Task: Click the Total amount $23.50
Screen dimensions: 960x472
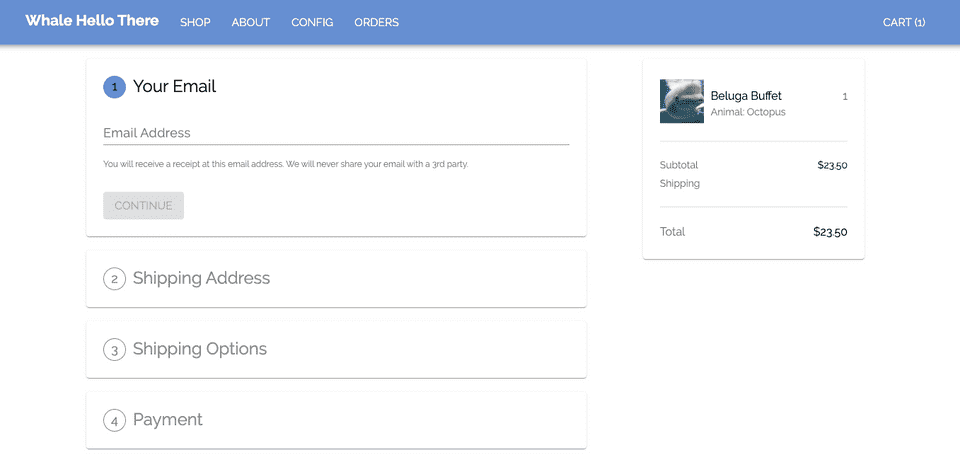Action: 830,231
